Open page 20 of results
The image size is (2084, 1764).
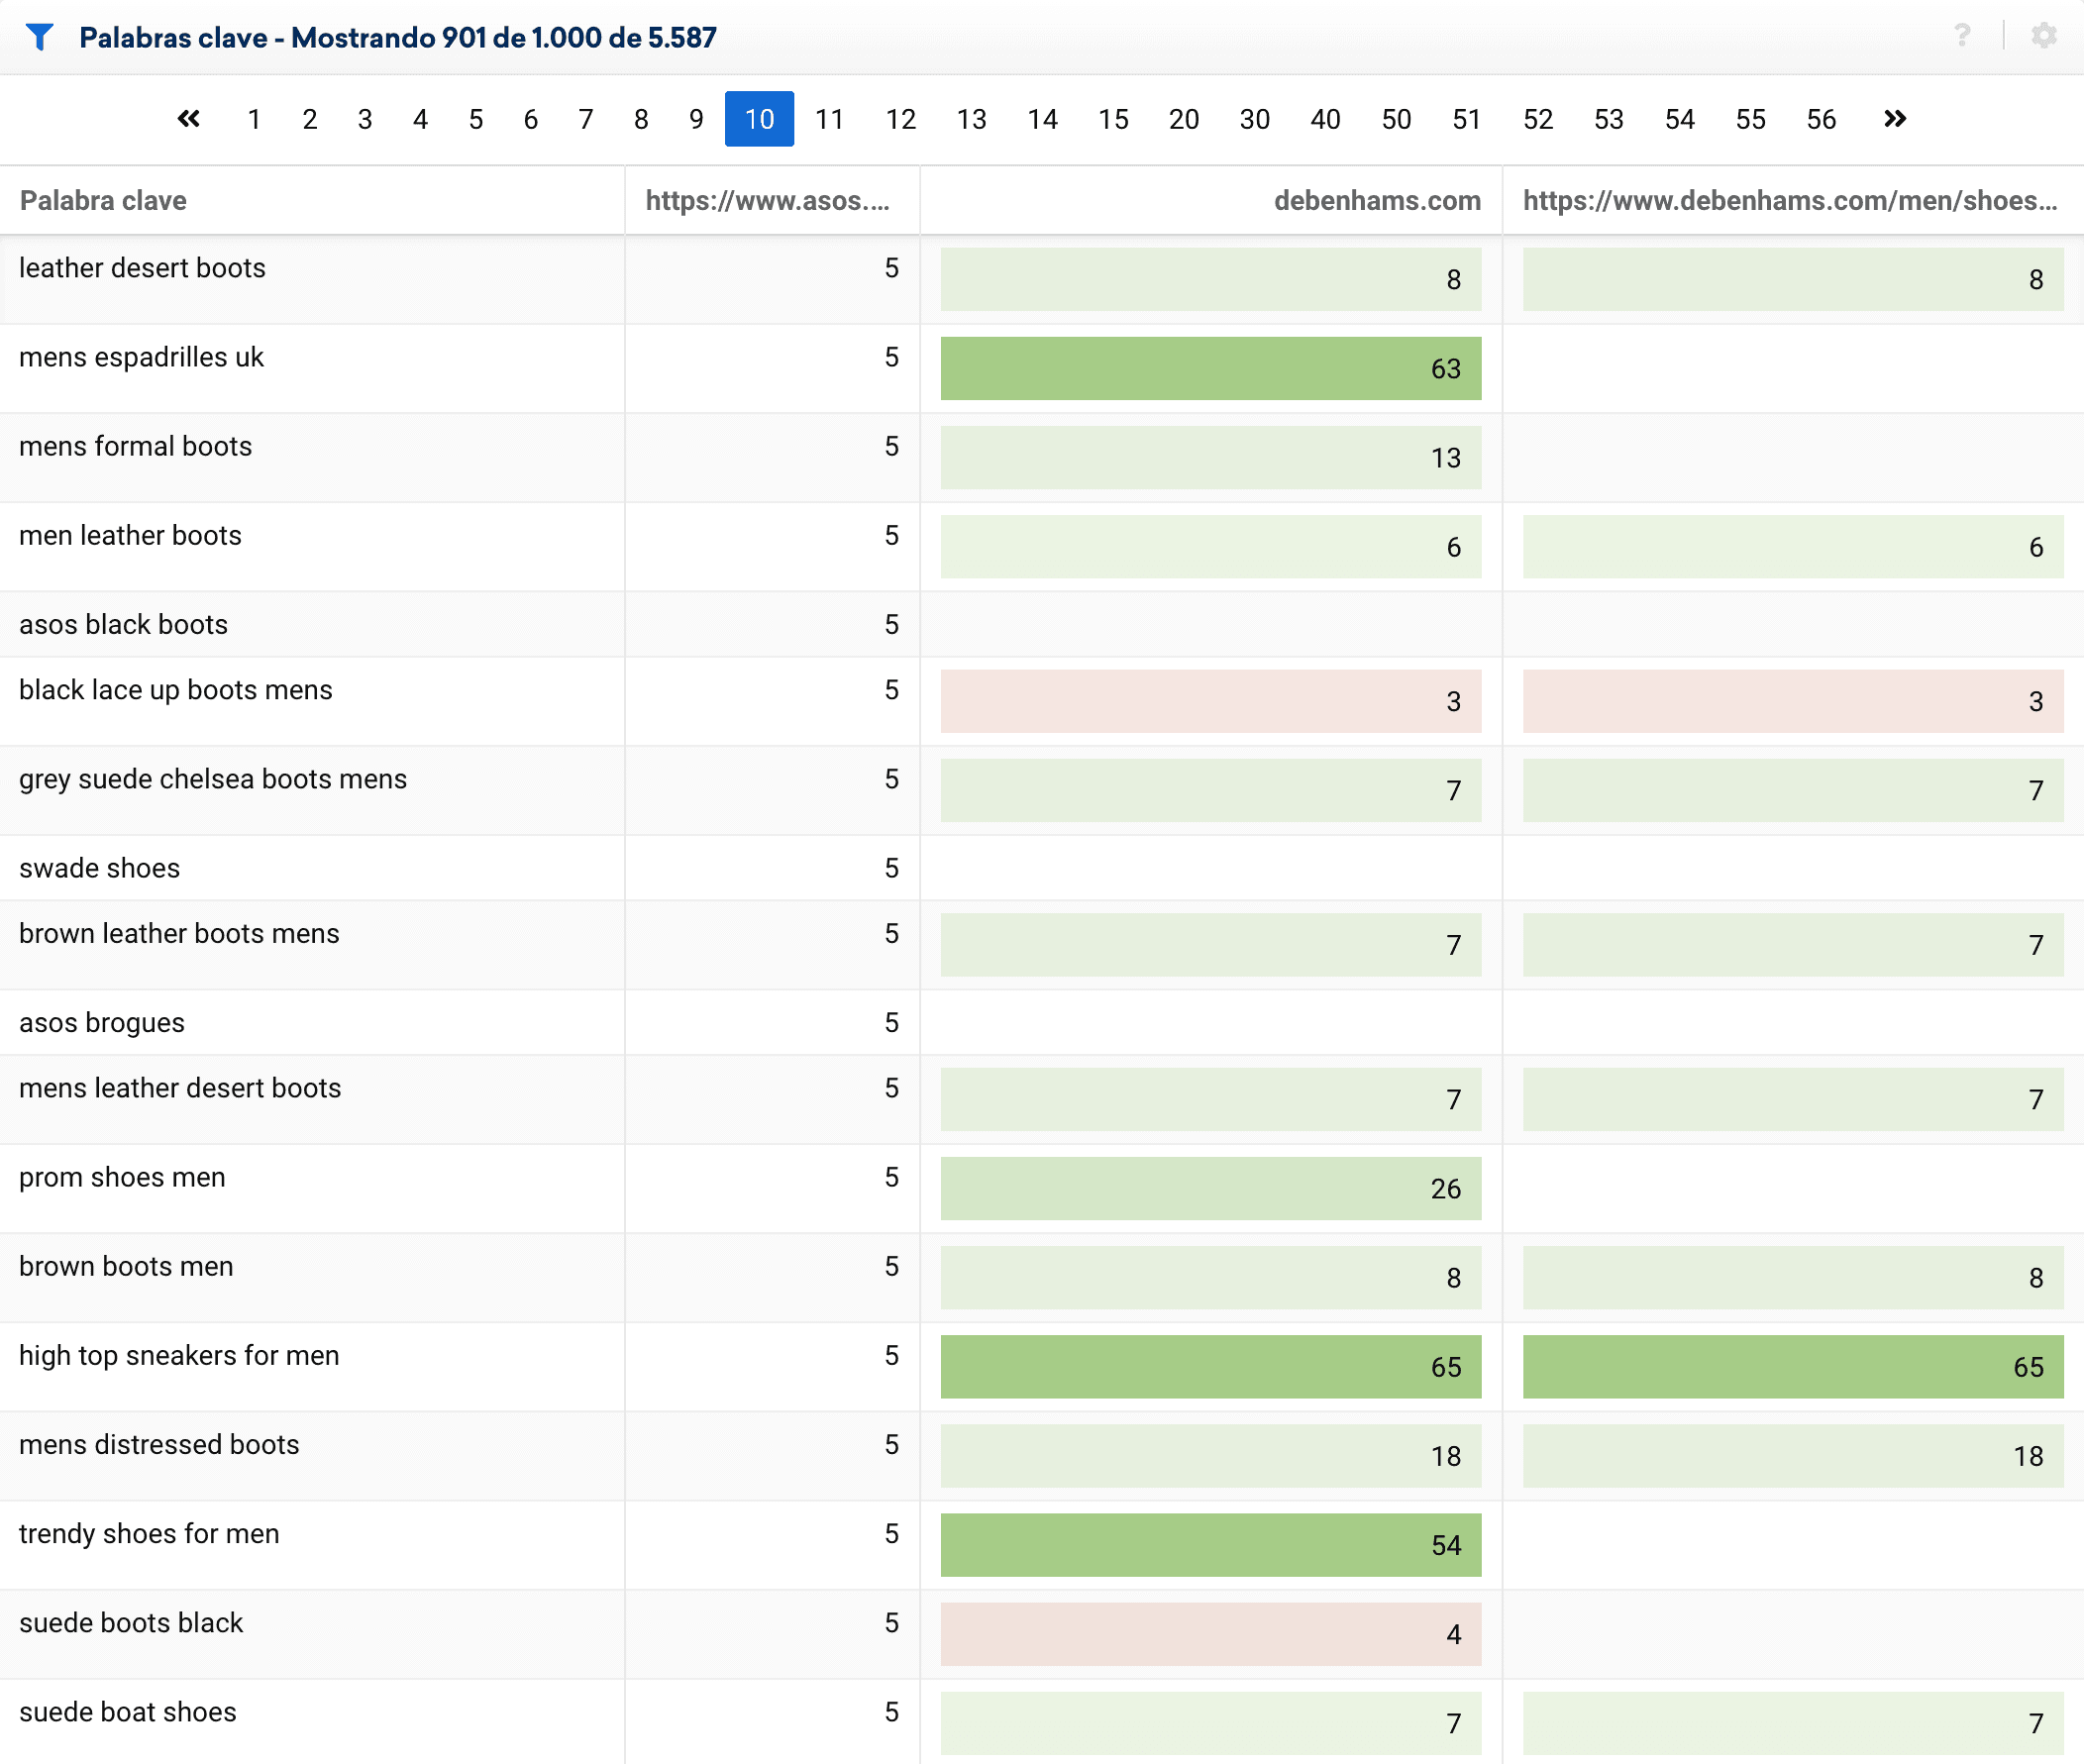pos(1183,119)
